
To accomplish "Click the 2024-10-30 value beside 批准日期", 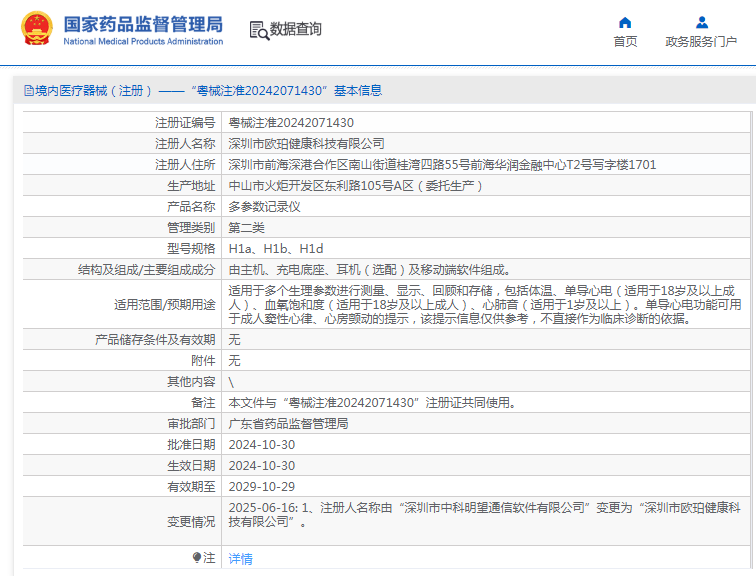I will (262, 444).
